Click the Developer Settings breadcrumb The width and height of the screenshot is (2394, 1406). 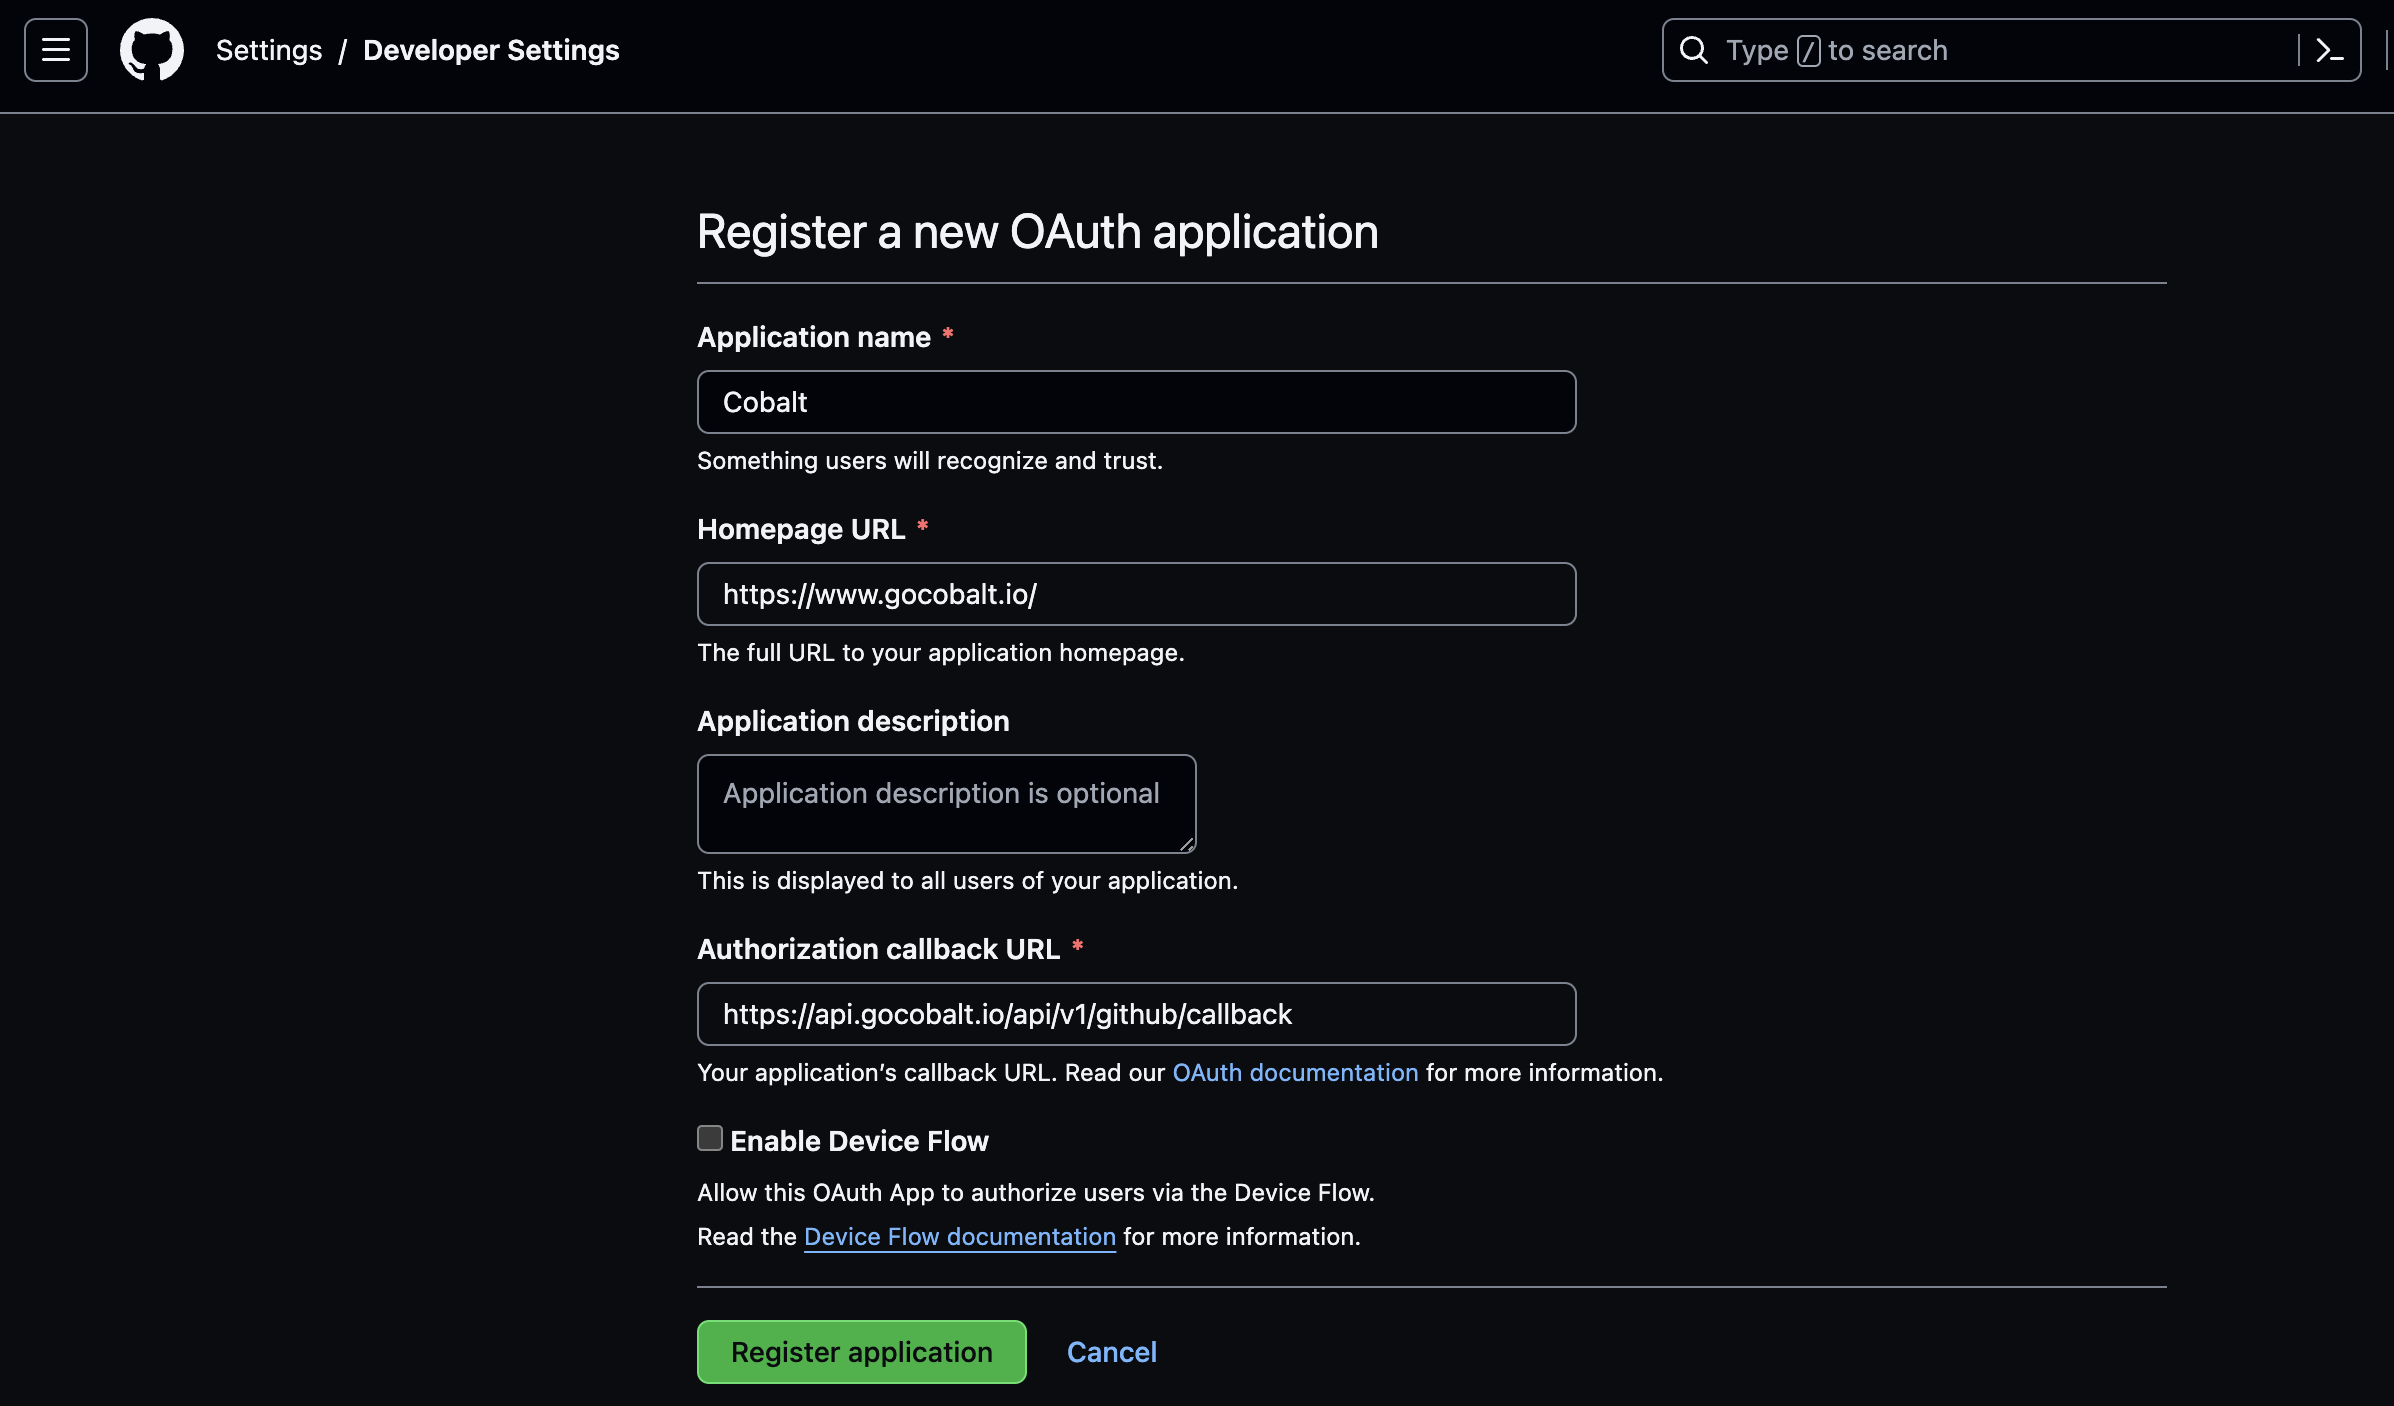click(492, 49)
